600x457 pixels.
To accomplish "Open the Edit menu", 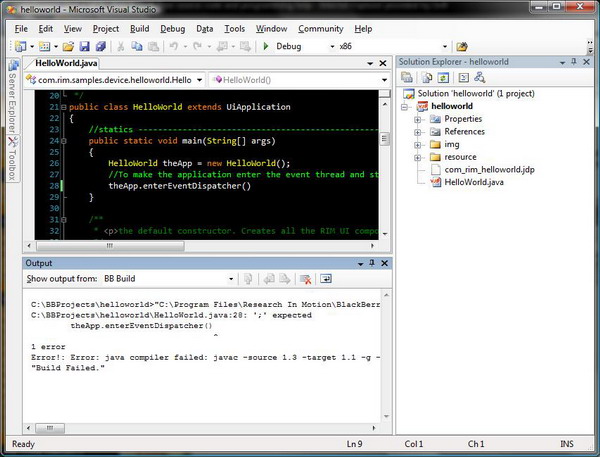I will (46, 29).
